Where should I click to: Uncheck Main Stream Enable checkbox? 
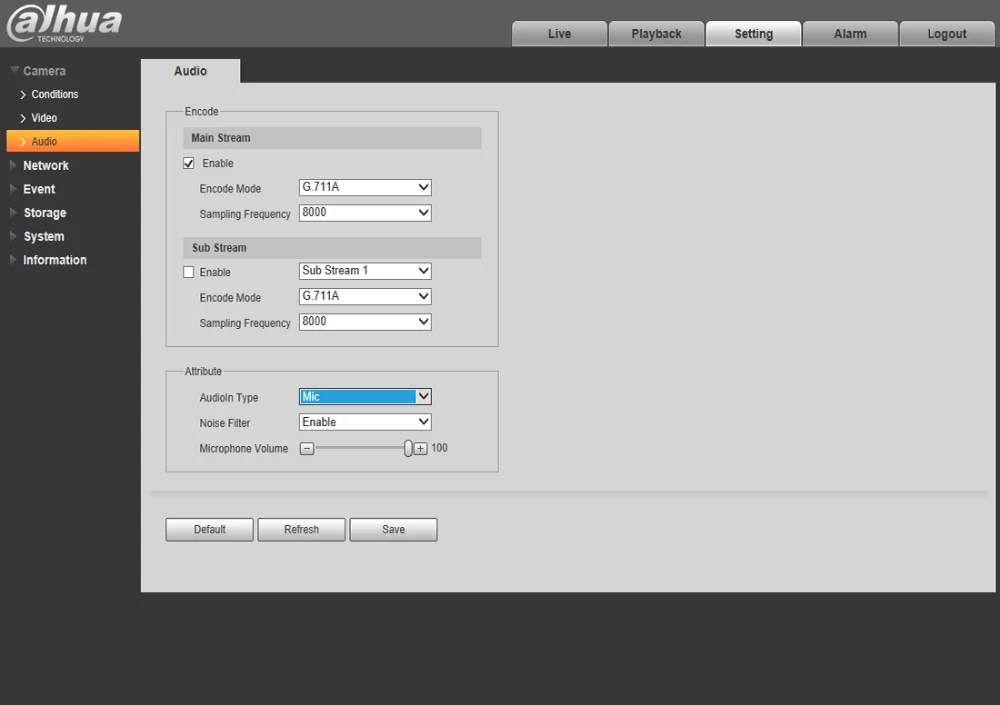tap(189, 163)
